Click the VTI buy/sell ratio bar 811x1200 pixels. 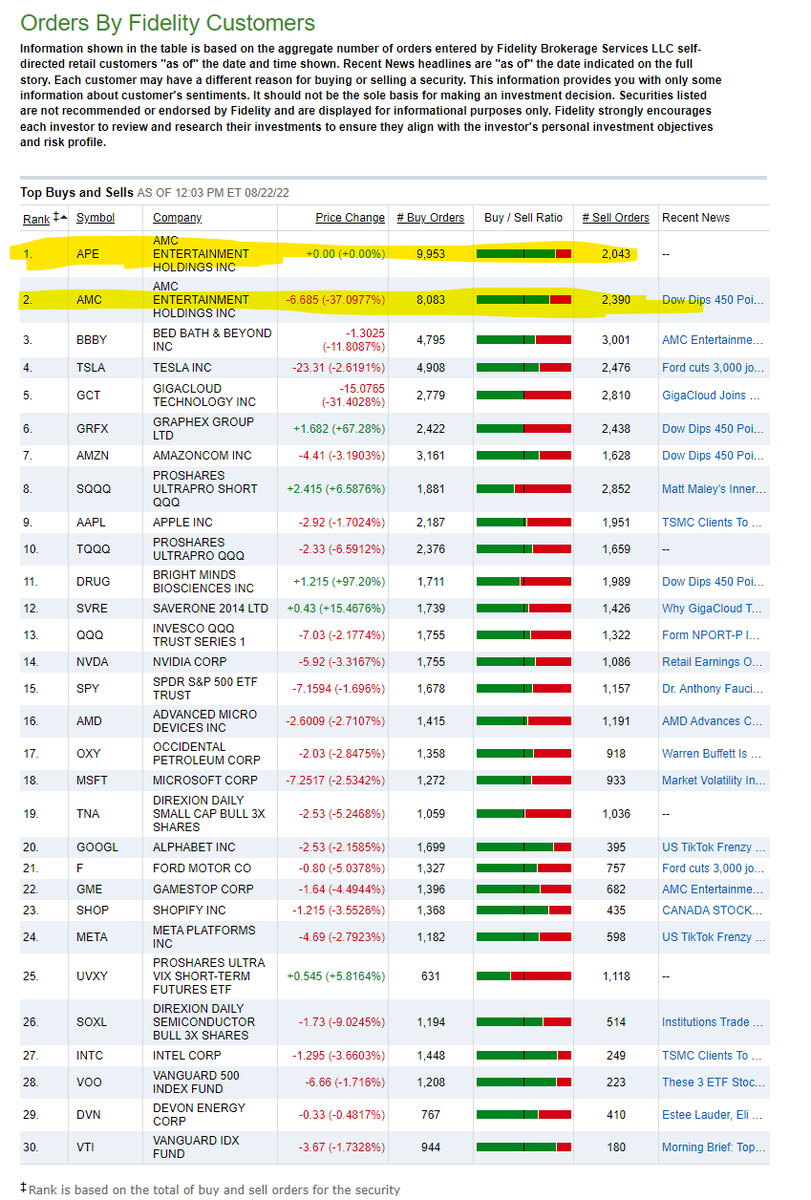[x=524, y=1147]
